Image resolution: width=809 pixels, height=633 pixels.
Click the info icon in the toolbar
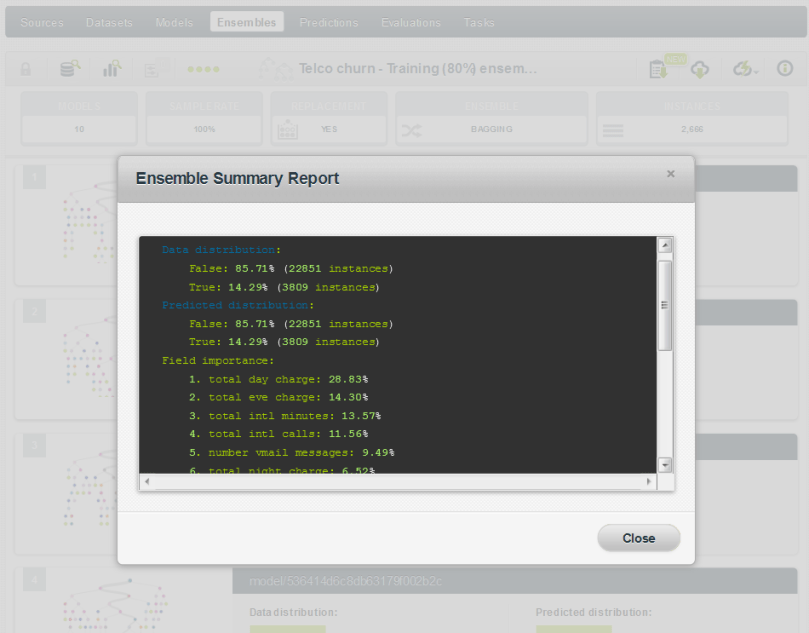click(784, 69)
